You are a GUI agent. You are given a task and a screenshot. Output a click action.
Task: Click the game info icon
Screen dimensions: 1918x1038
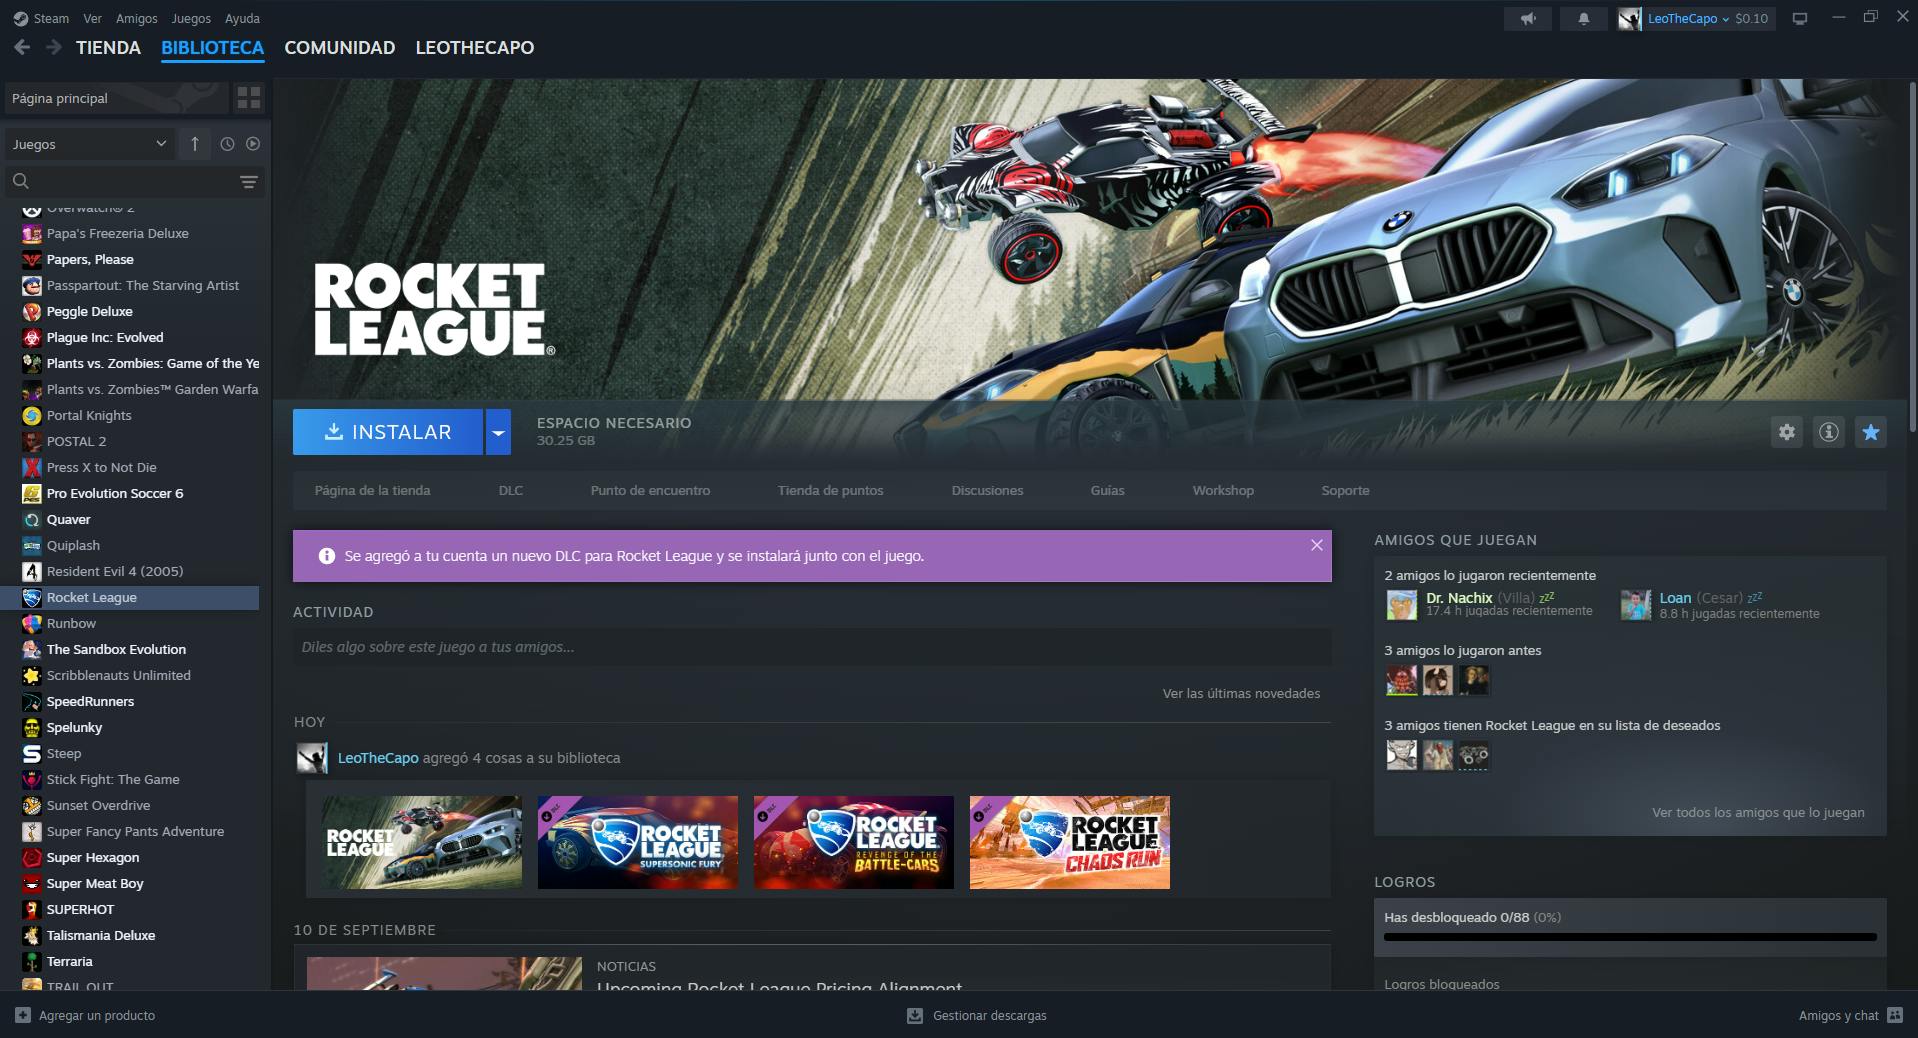(x=1828, y=432)
